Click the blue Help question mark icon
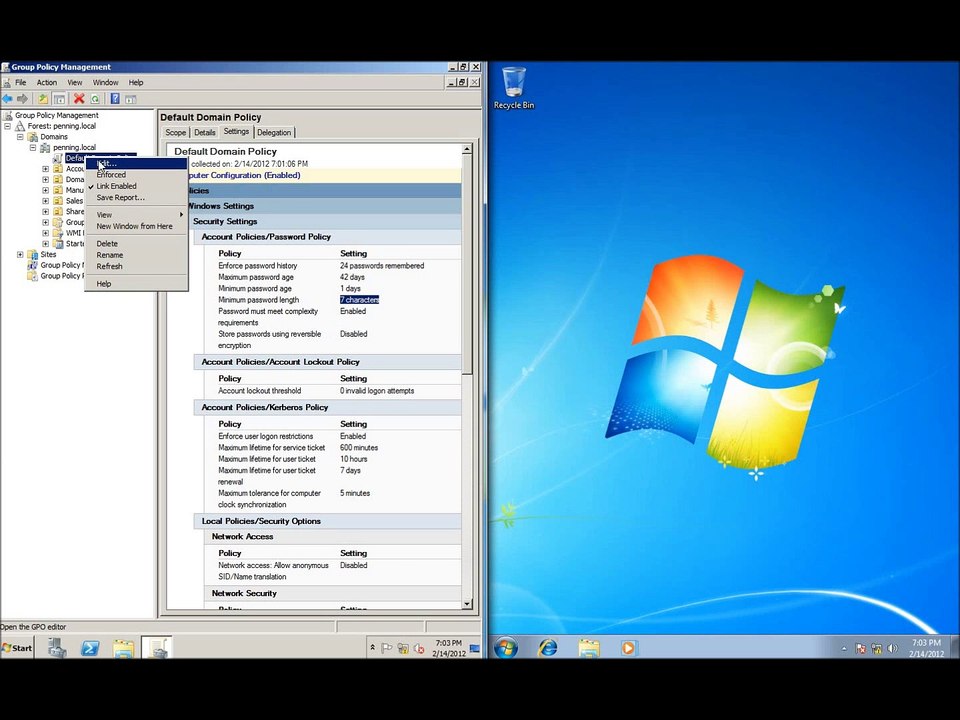The width and height of the screenshot is (960, 720). point(114,99)
